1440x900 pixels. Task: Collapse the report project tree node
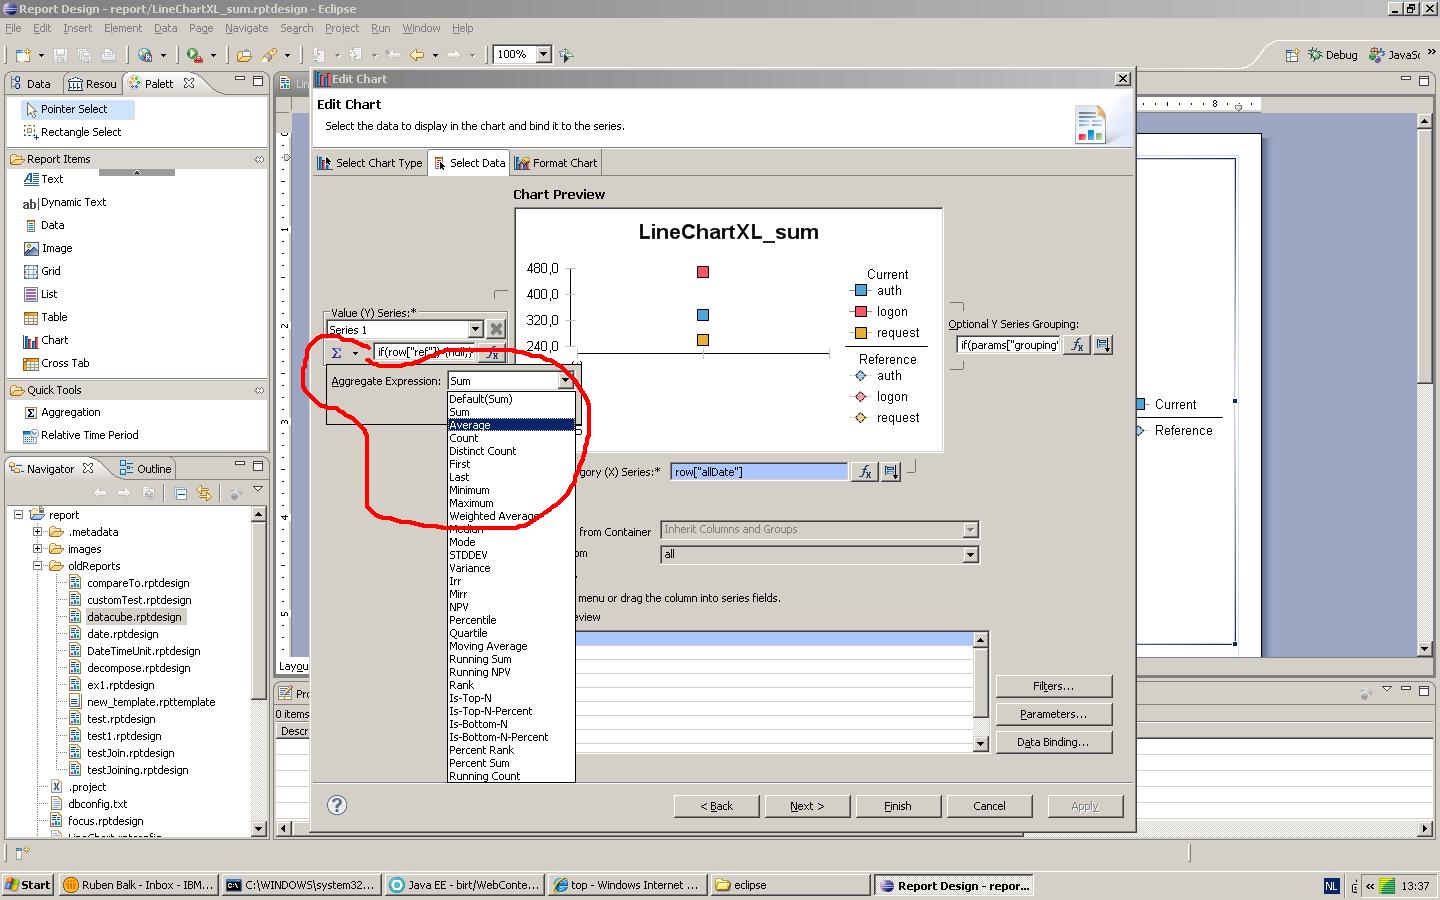point(18,515)
